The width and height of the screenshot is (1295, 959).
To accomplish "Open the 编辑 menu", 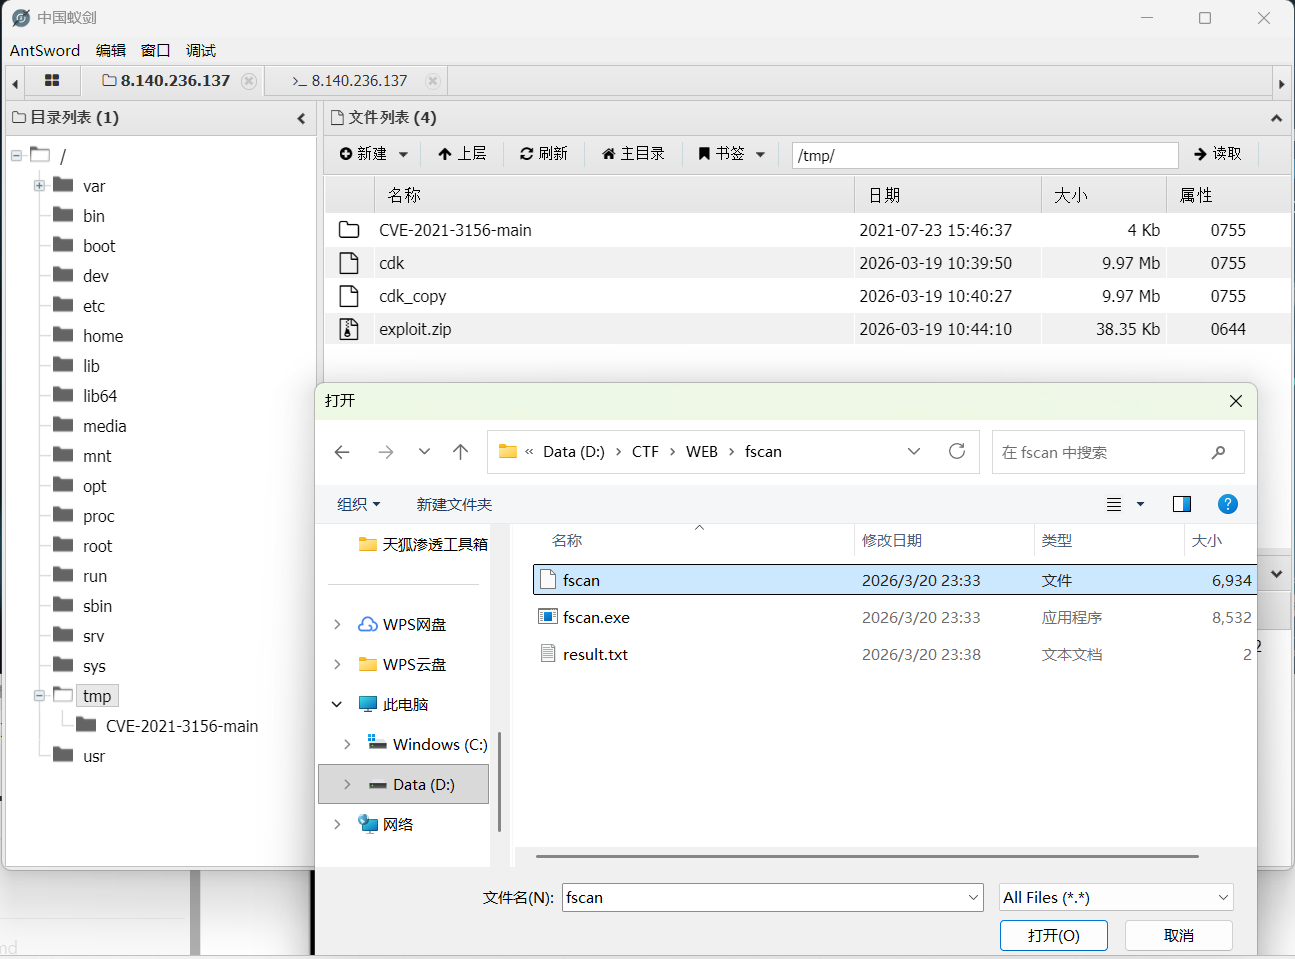I will (x=110, y=51).
